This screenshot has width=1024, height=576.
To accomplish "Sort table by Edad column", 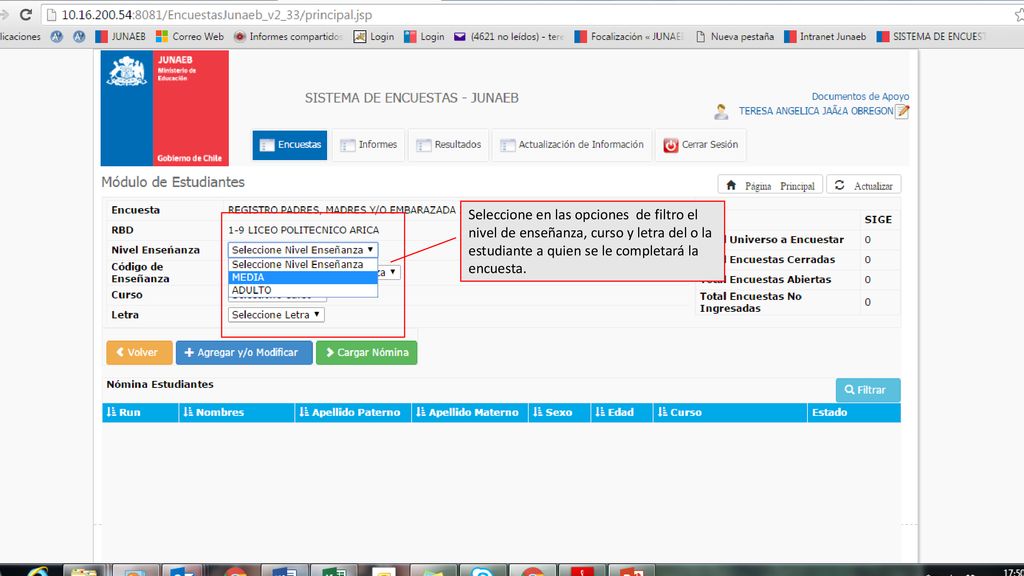I will [622, 412].
